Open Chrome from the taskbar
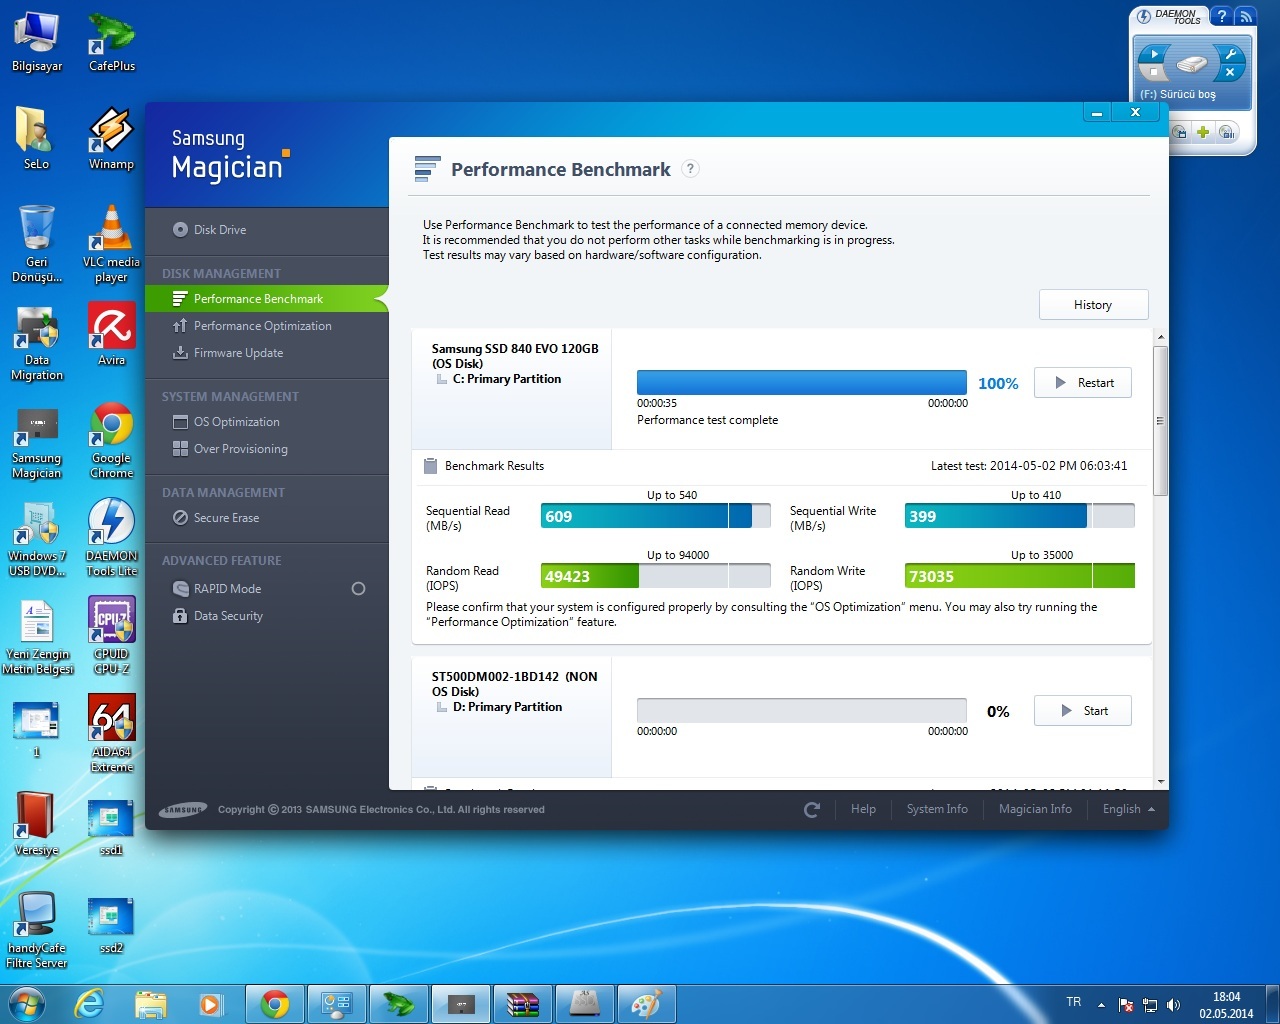The height and width of the screenshot is (1024, 1280). (275, 1004)
